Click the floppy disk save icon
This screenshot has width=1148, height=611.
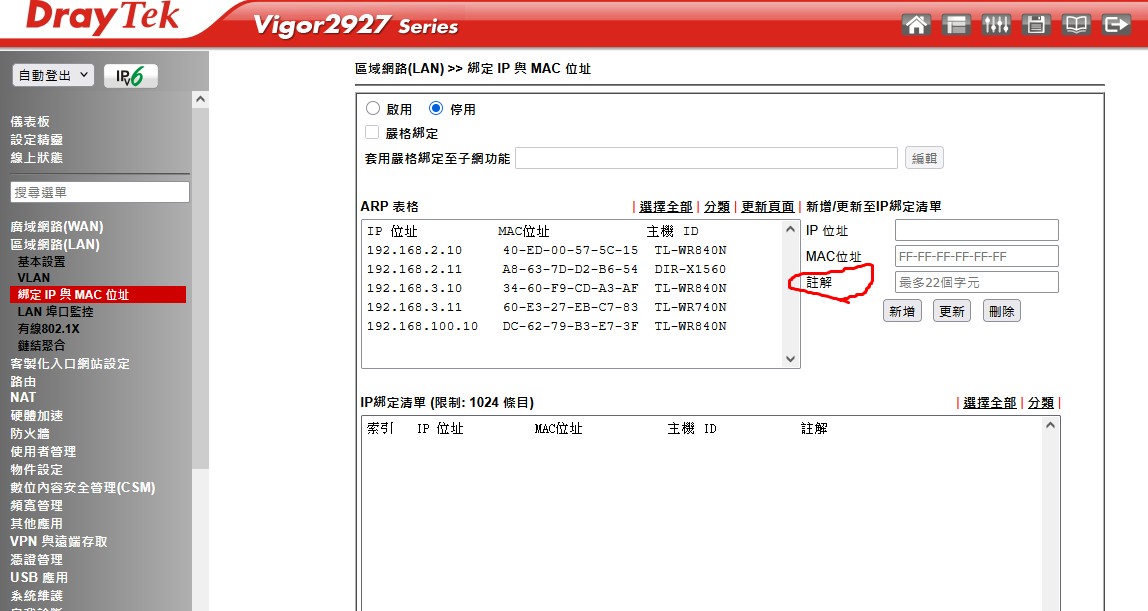pyautogui.click(x=1035, y=25)
